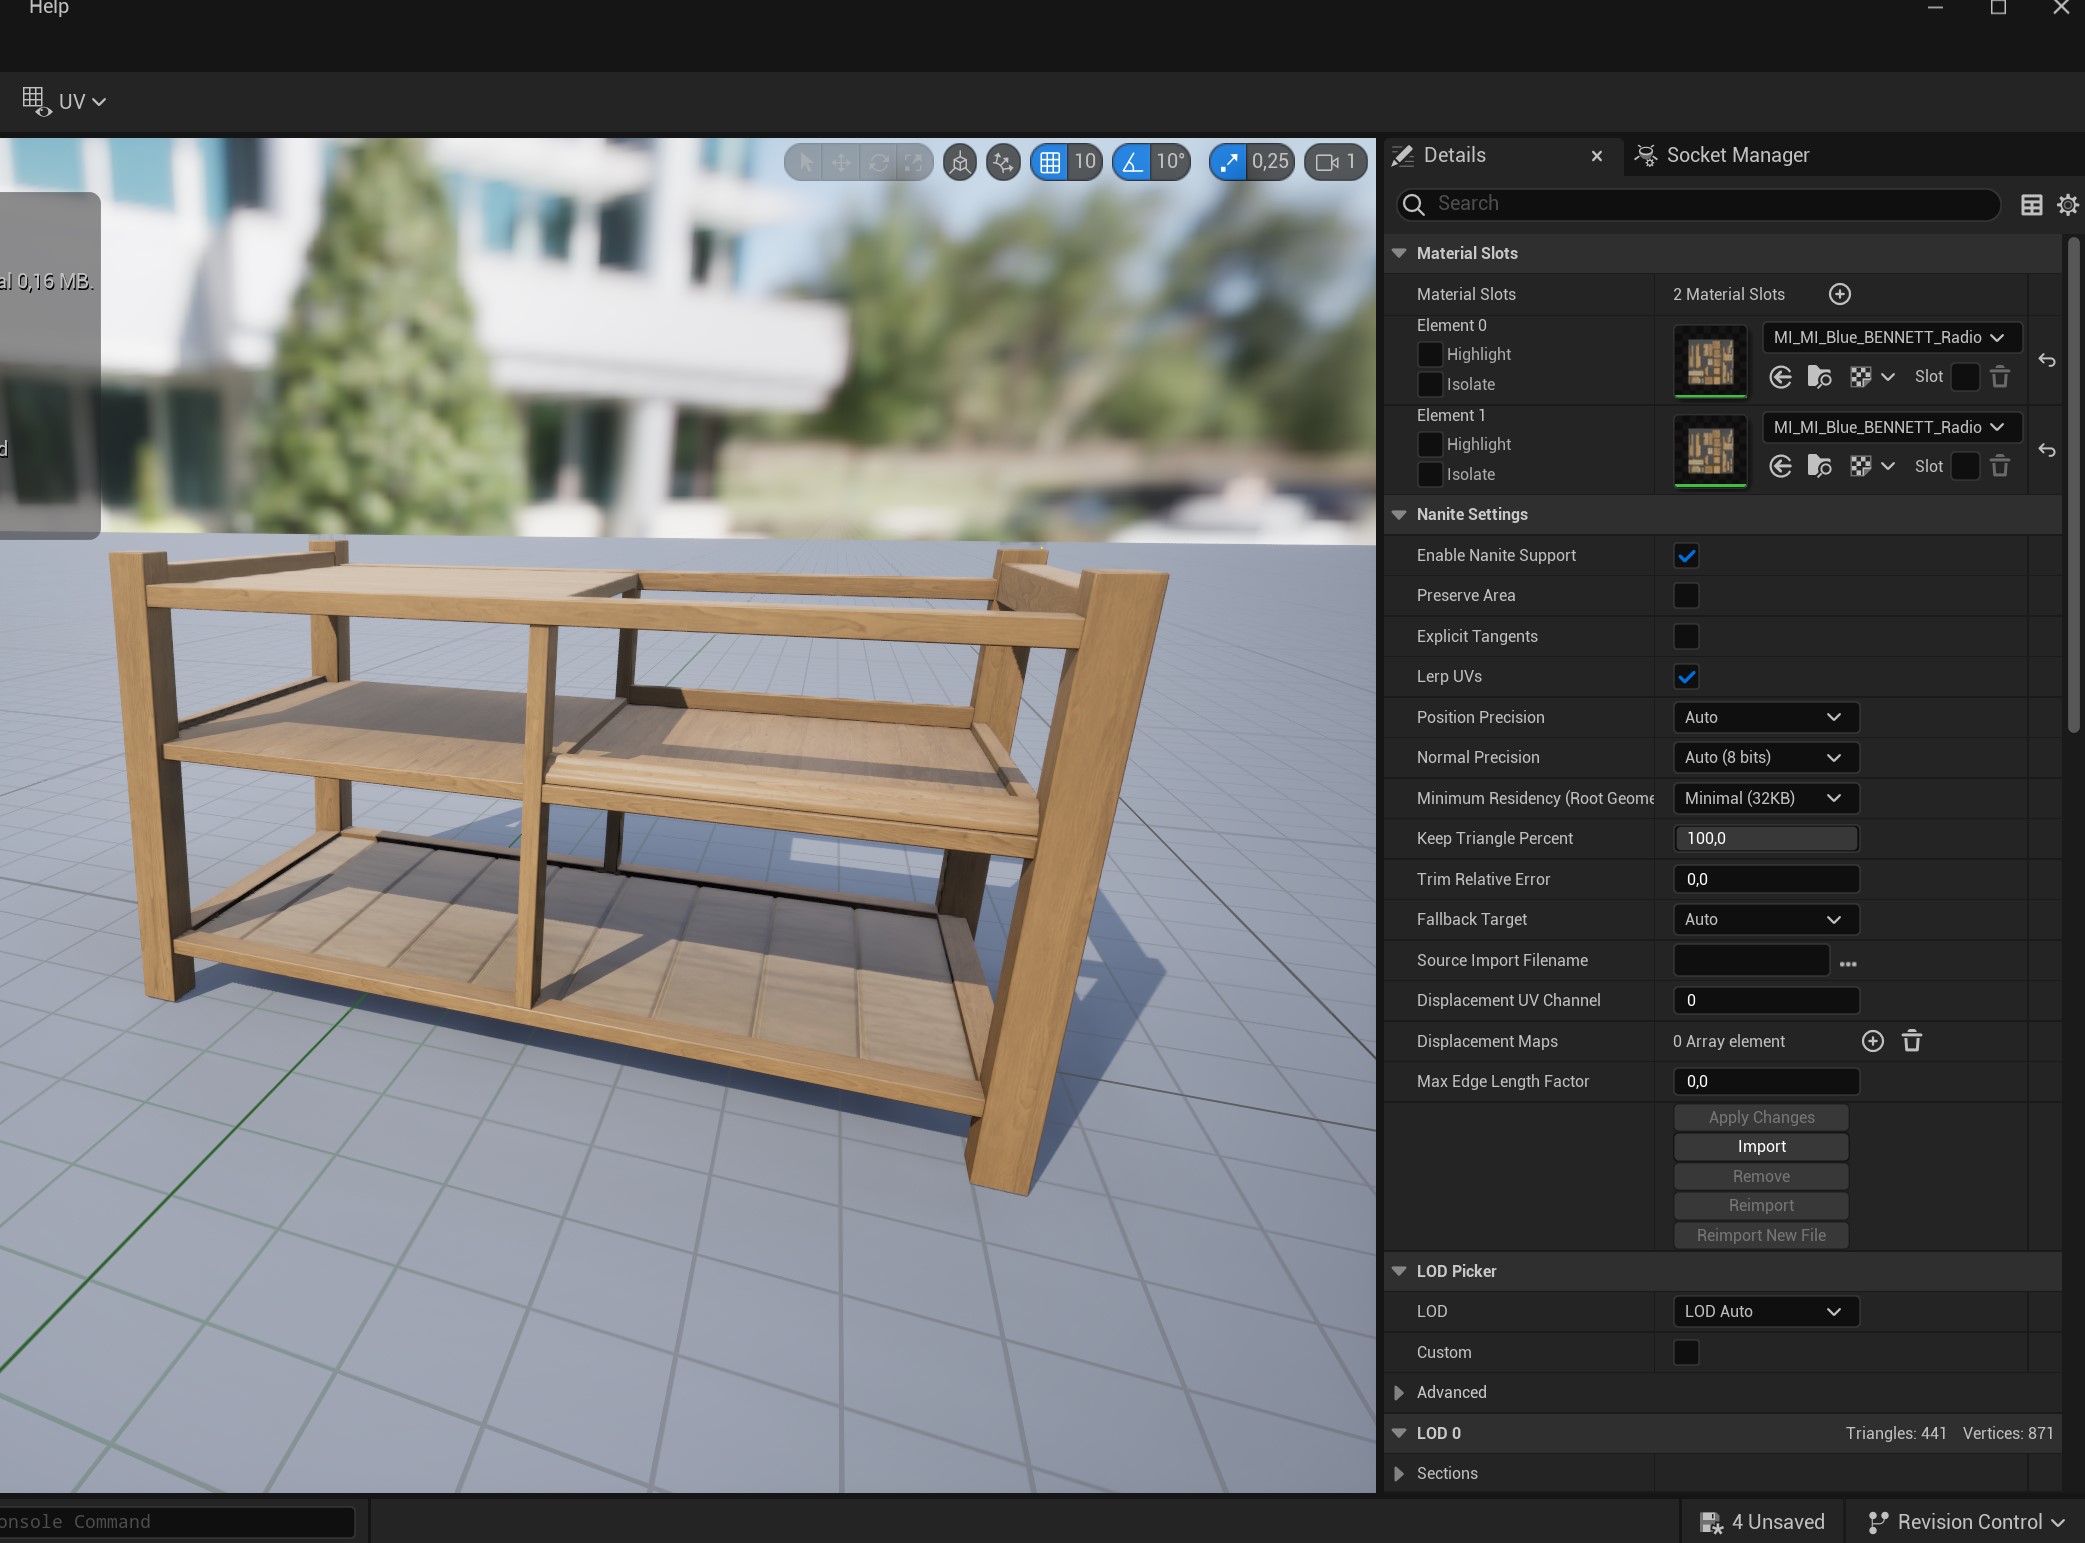Open the UV channel dropdown
2085x1543 pixels.
64,101
